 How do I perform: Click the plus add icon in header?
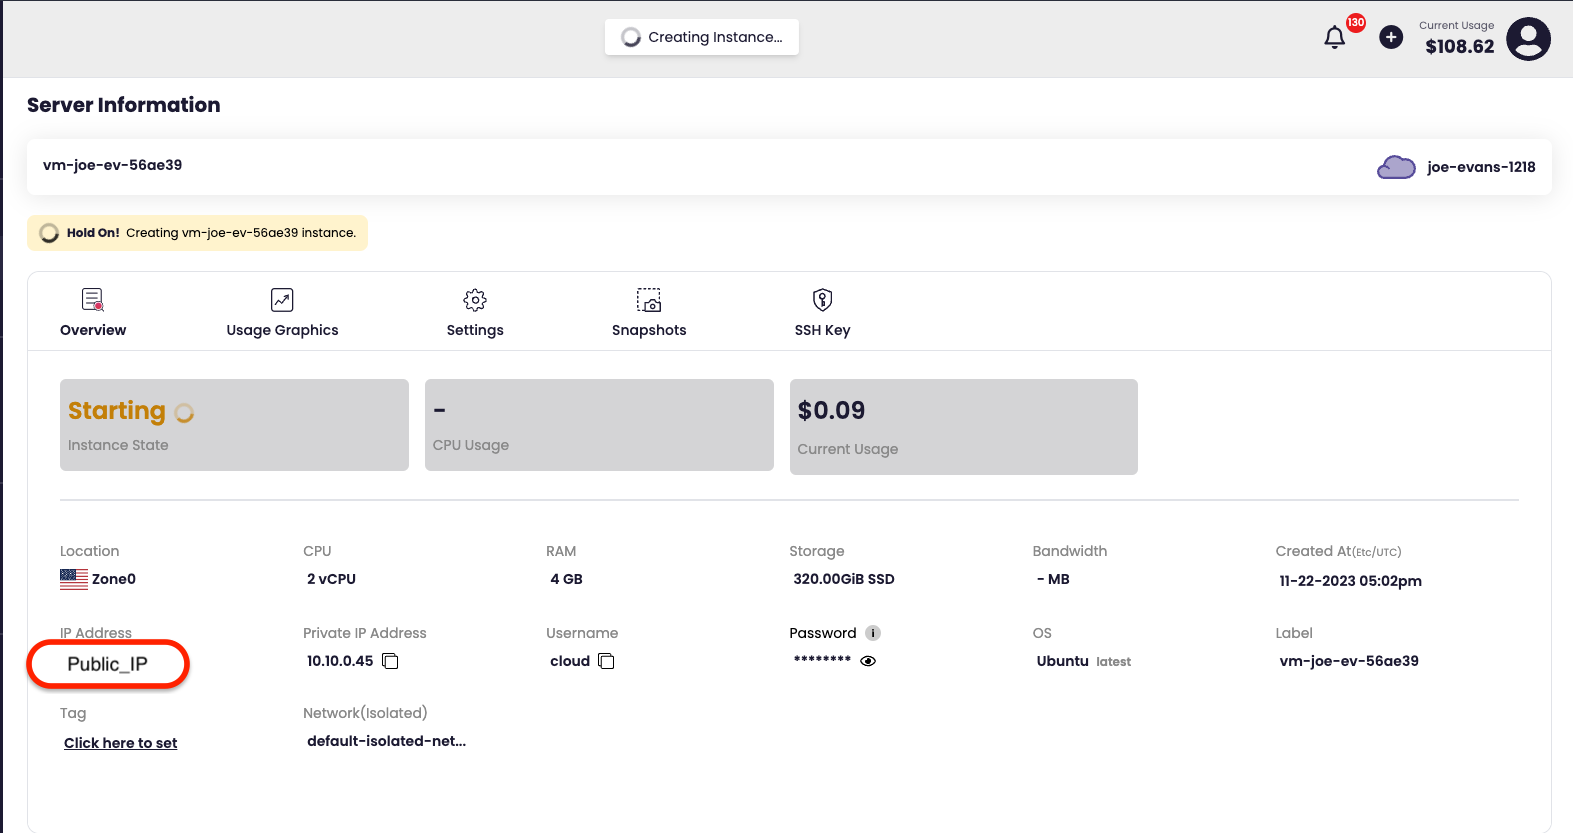tap(1390, 38)
